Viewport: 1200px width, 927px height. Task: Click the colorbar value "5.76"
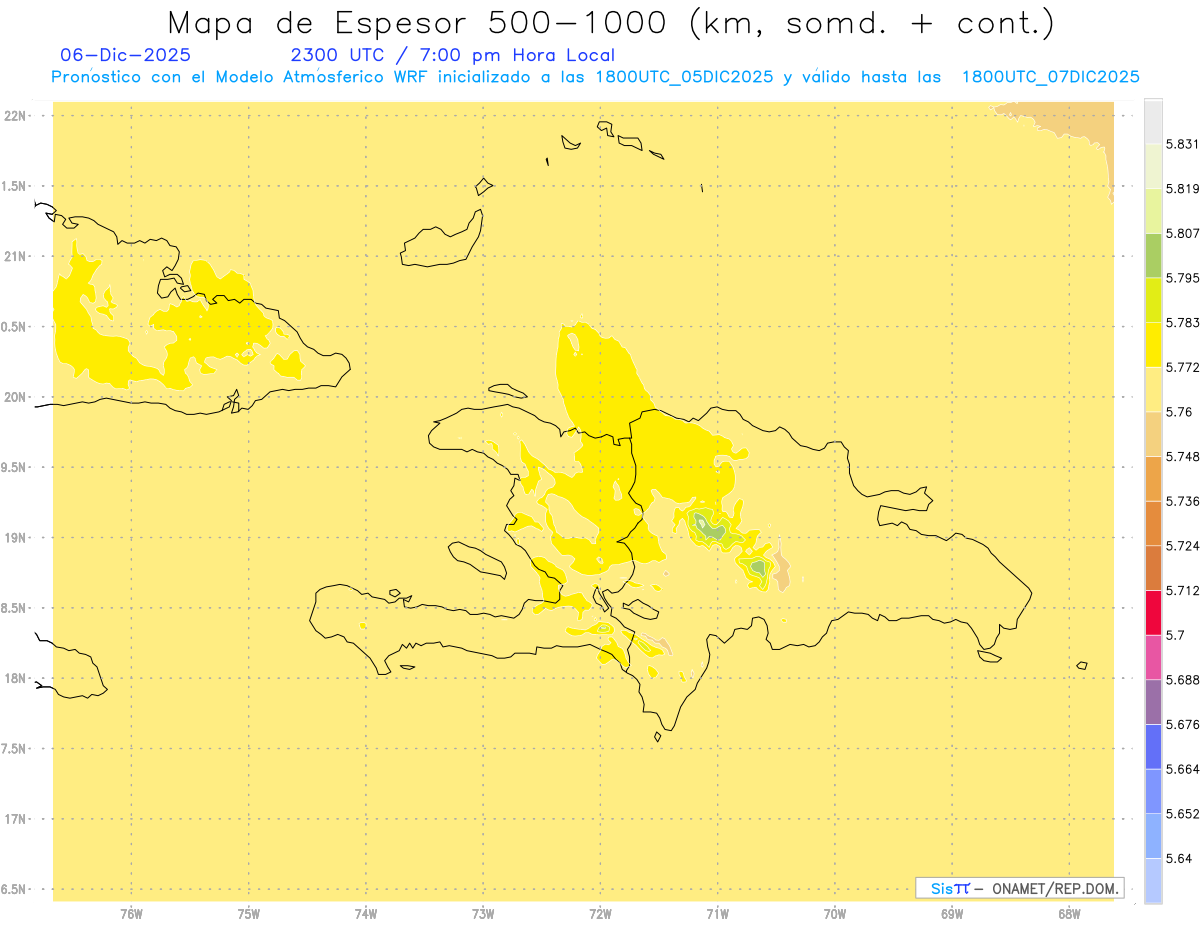pyautogui.click(x=1179, y=412)
